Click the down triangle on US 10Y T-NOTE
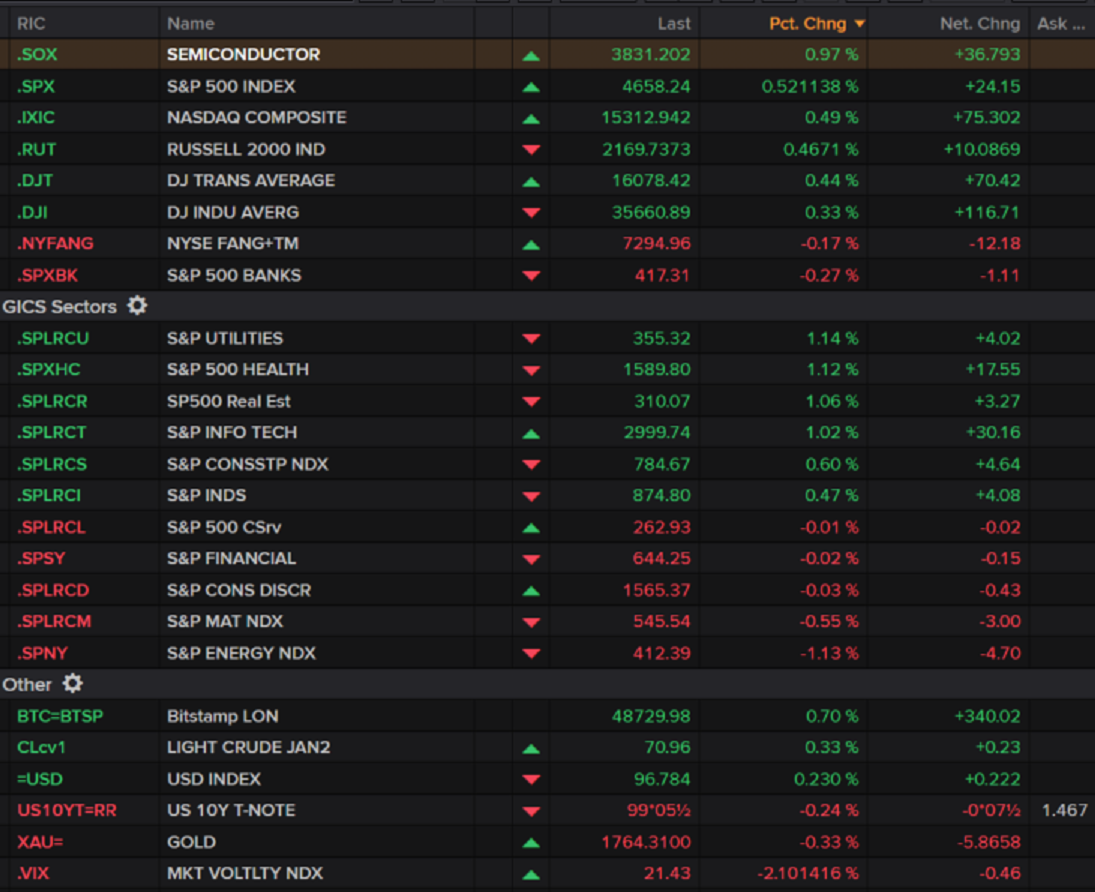 [531, 810]
